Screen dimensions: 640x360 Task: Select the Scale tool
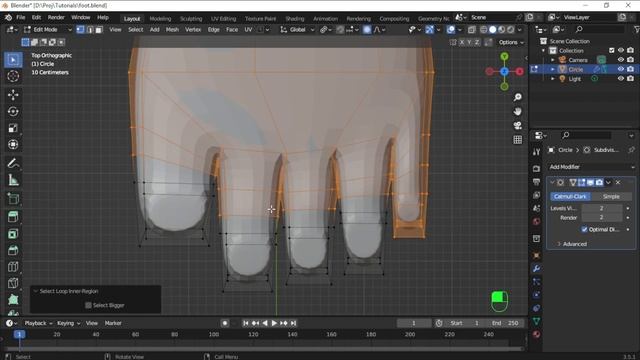13,128
